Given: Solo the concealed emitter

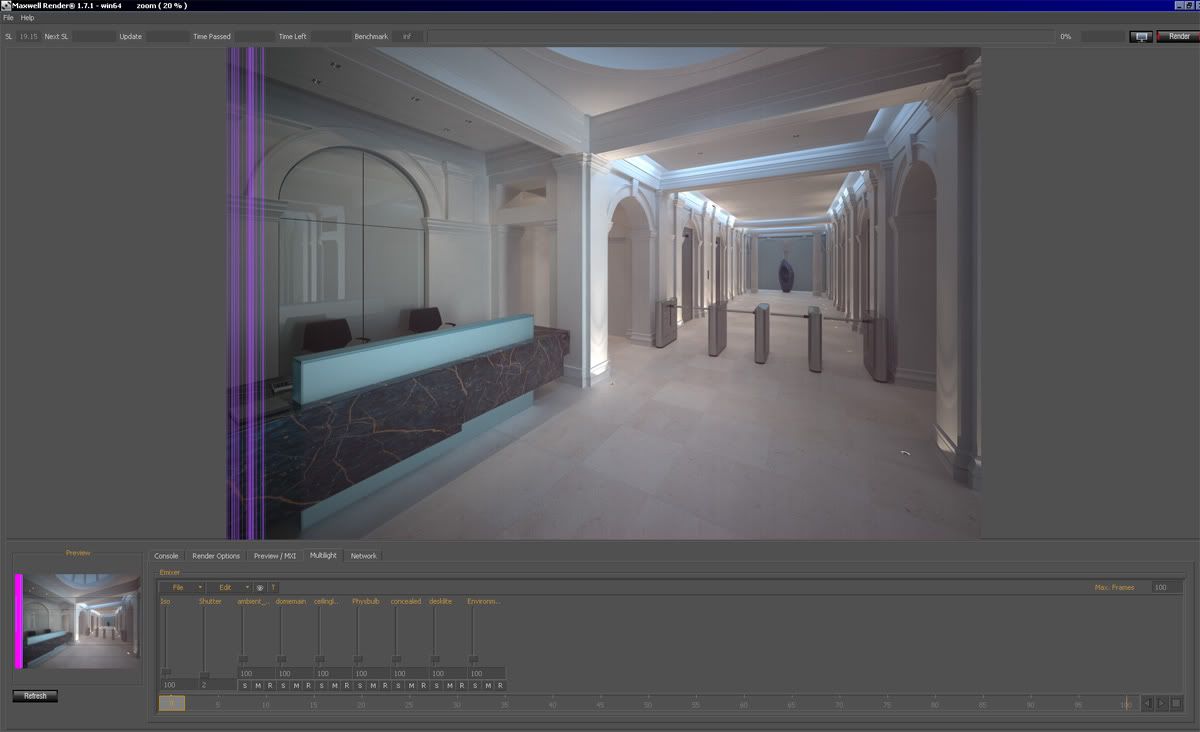Looking at the screenshot, I should click(x=398, y=685).
